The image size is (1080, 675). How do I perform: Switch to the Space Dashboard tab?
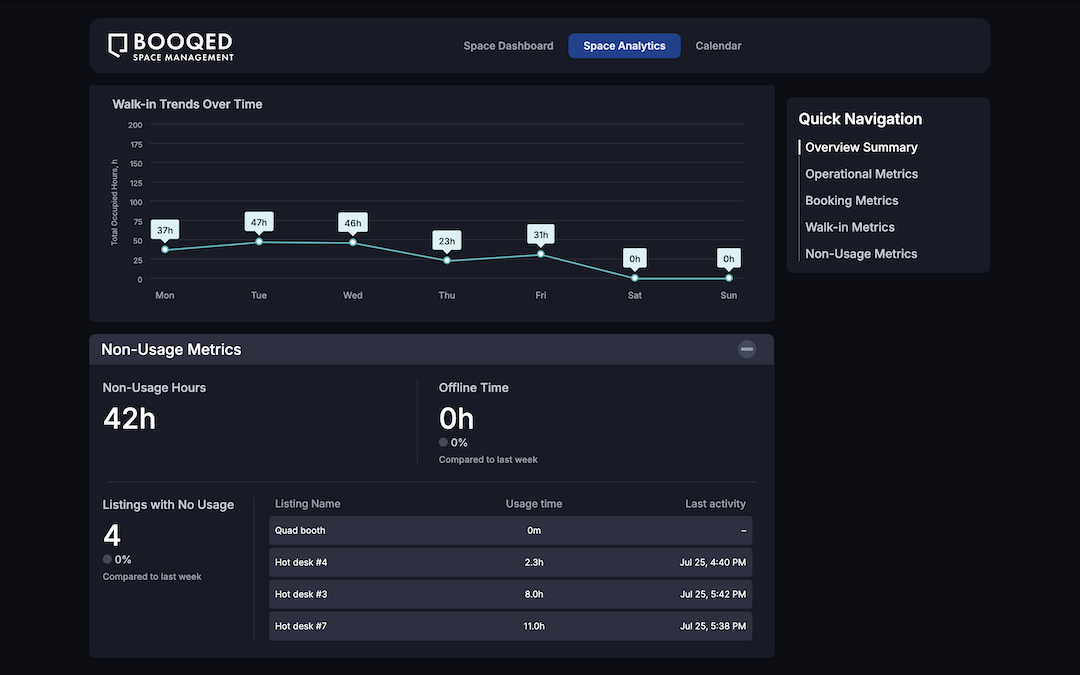(x=508, y=45)
